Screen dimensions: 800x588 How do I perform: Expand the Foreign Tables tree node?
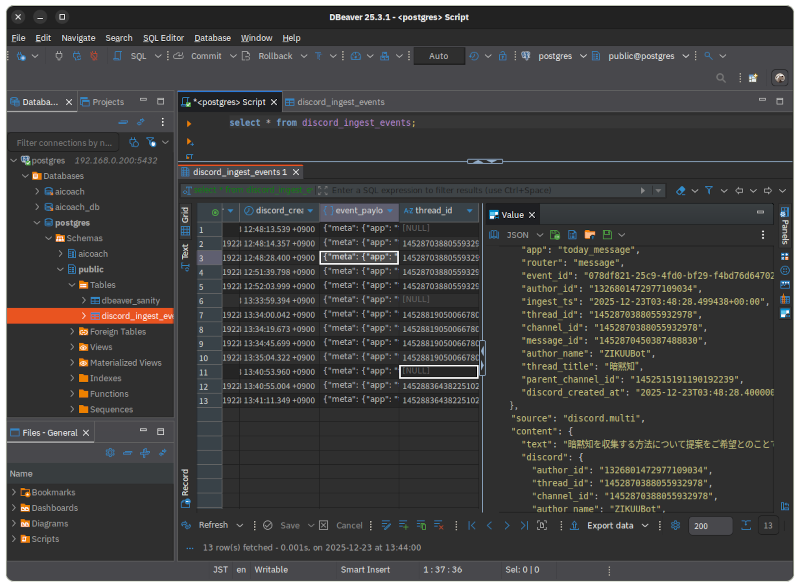coord(73,332)
